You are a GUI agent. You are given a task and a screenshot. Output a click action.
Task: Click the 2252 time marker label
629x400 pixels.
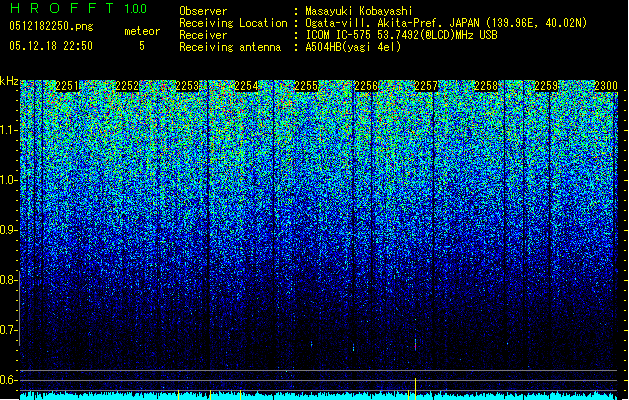coord(127,86)
